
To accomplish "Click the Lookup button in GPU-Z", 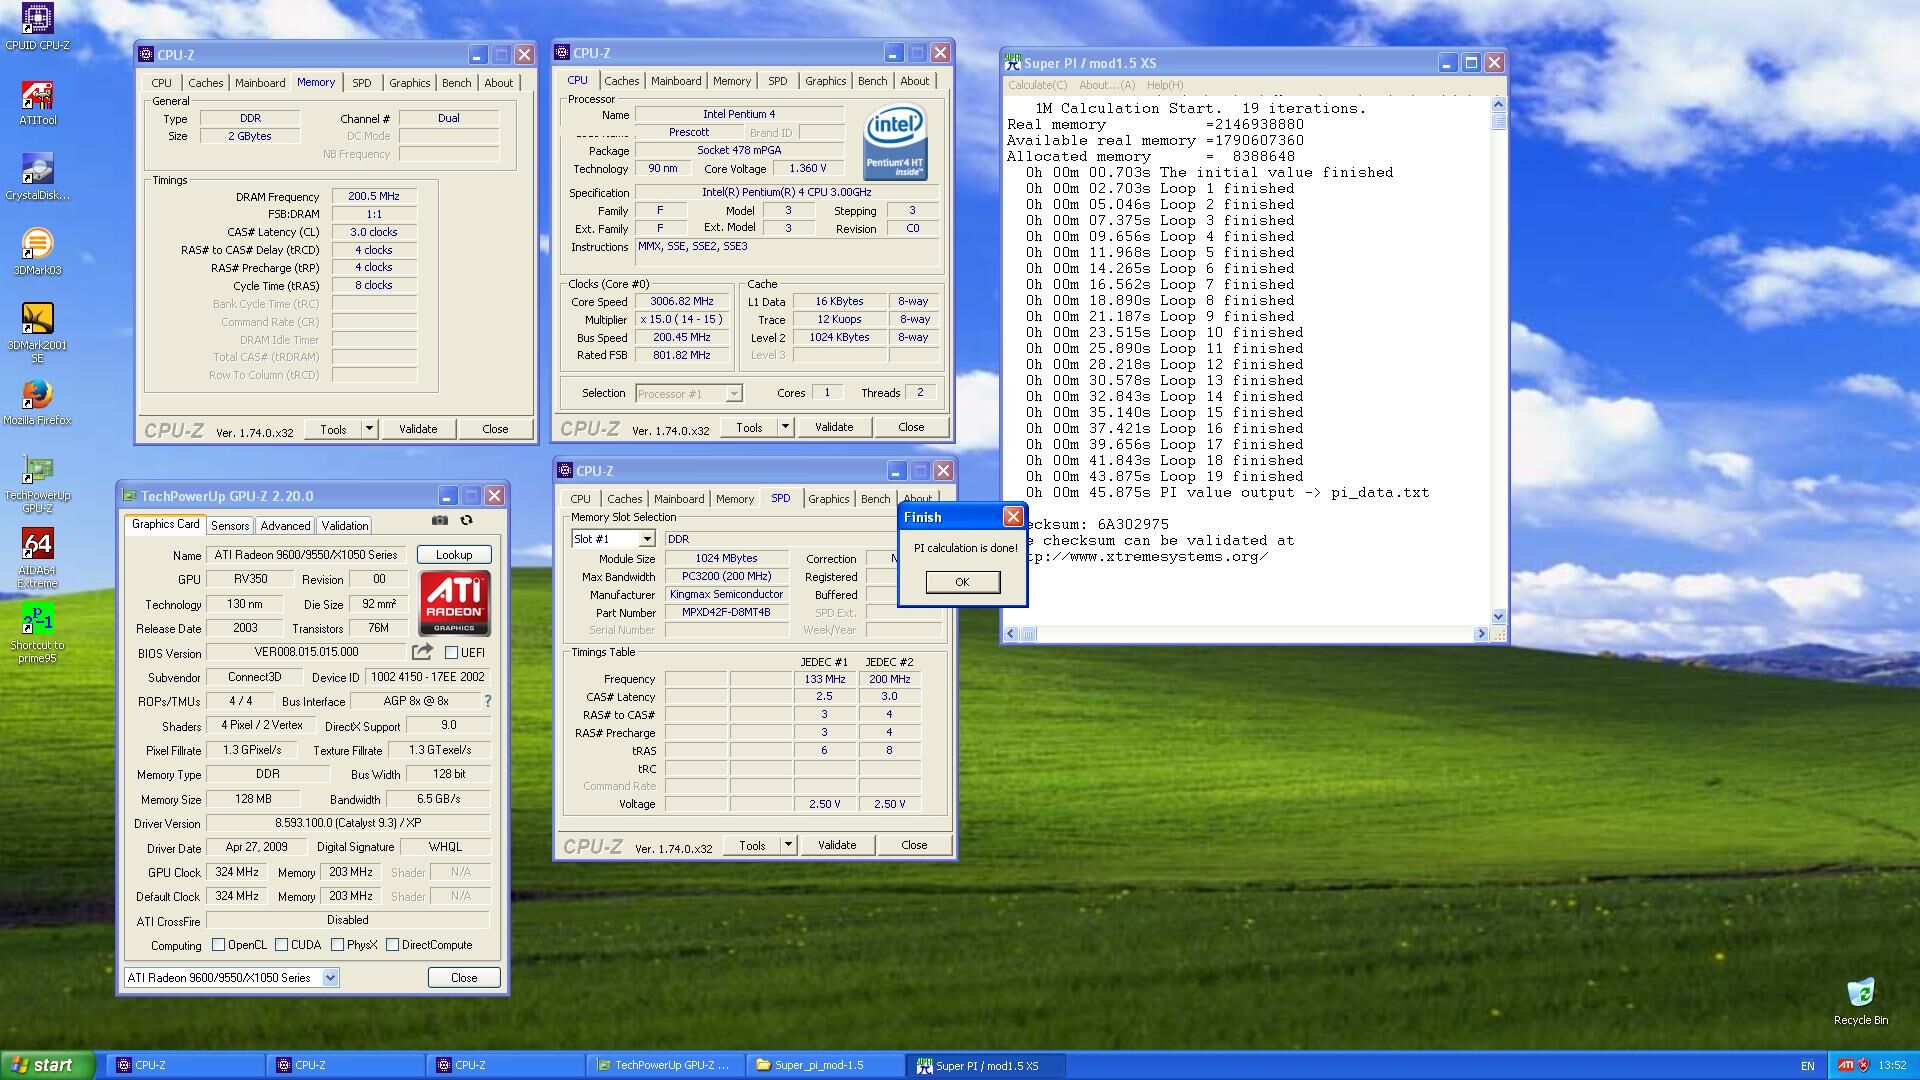I will 454,555.
